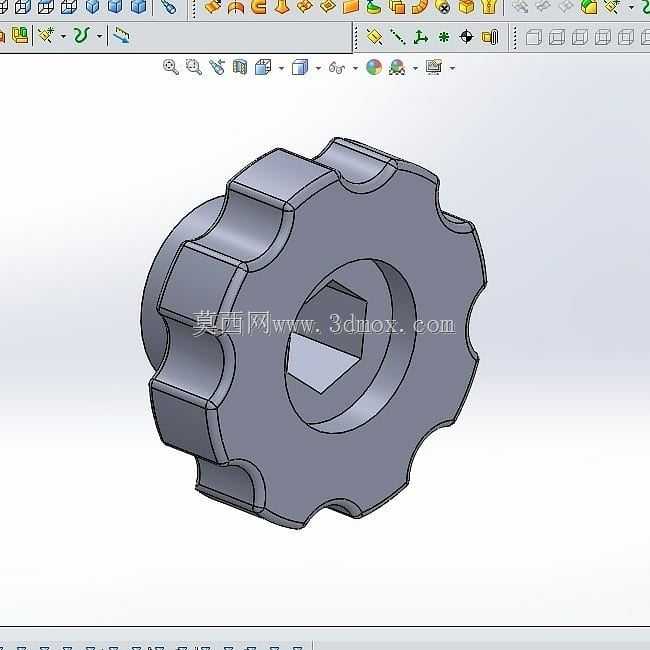Screen dimensions: 650x650
Task: Expand the View Orientation dropdown arrow
Action: point(281,68)
